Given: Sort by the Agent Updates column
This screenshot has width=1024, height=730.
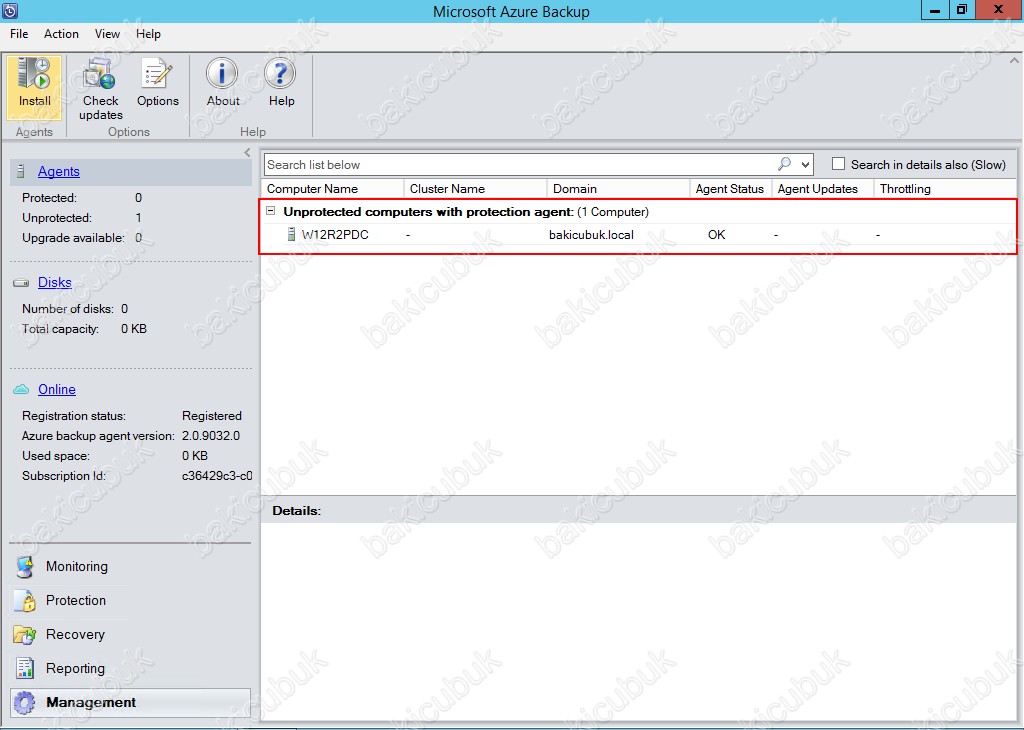Looking at the screenshot, I should (x=823, y=189).
